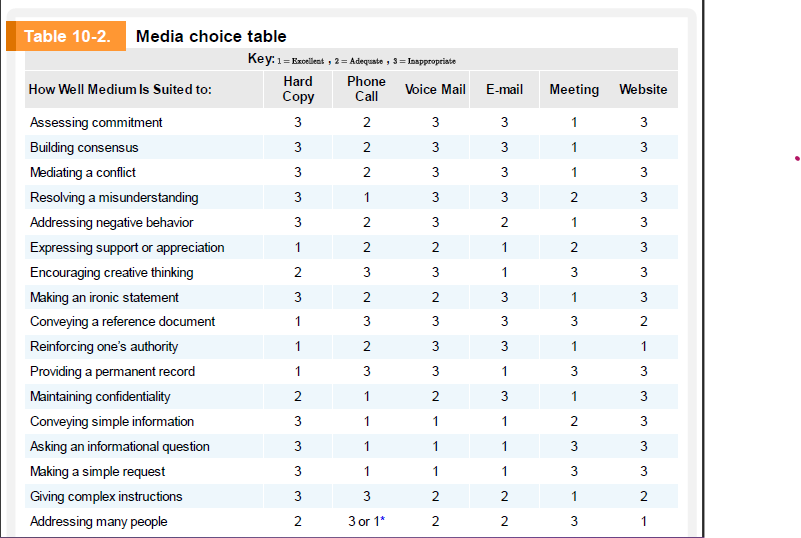Viewport: 801px width, 538px height.
Task: Click Voice Mail value for Asking an informational question
Action: click(x=435, y=447)
